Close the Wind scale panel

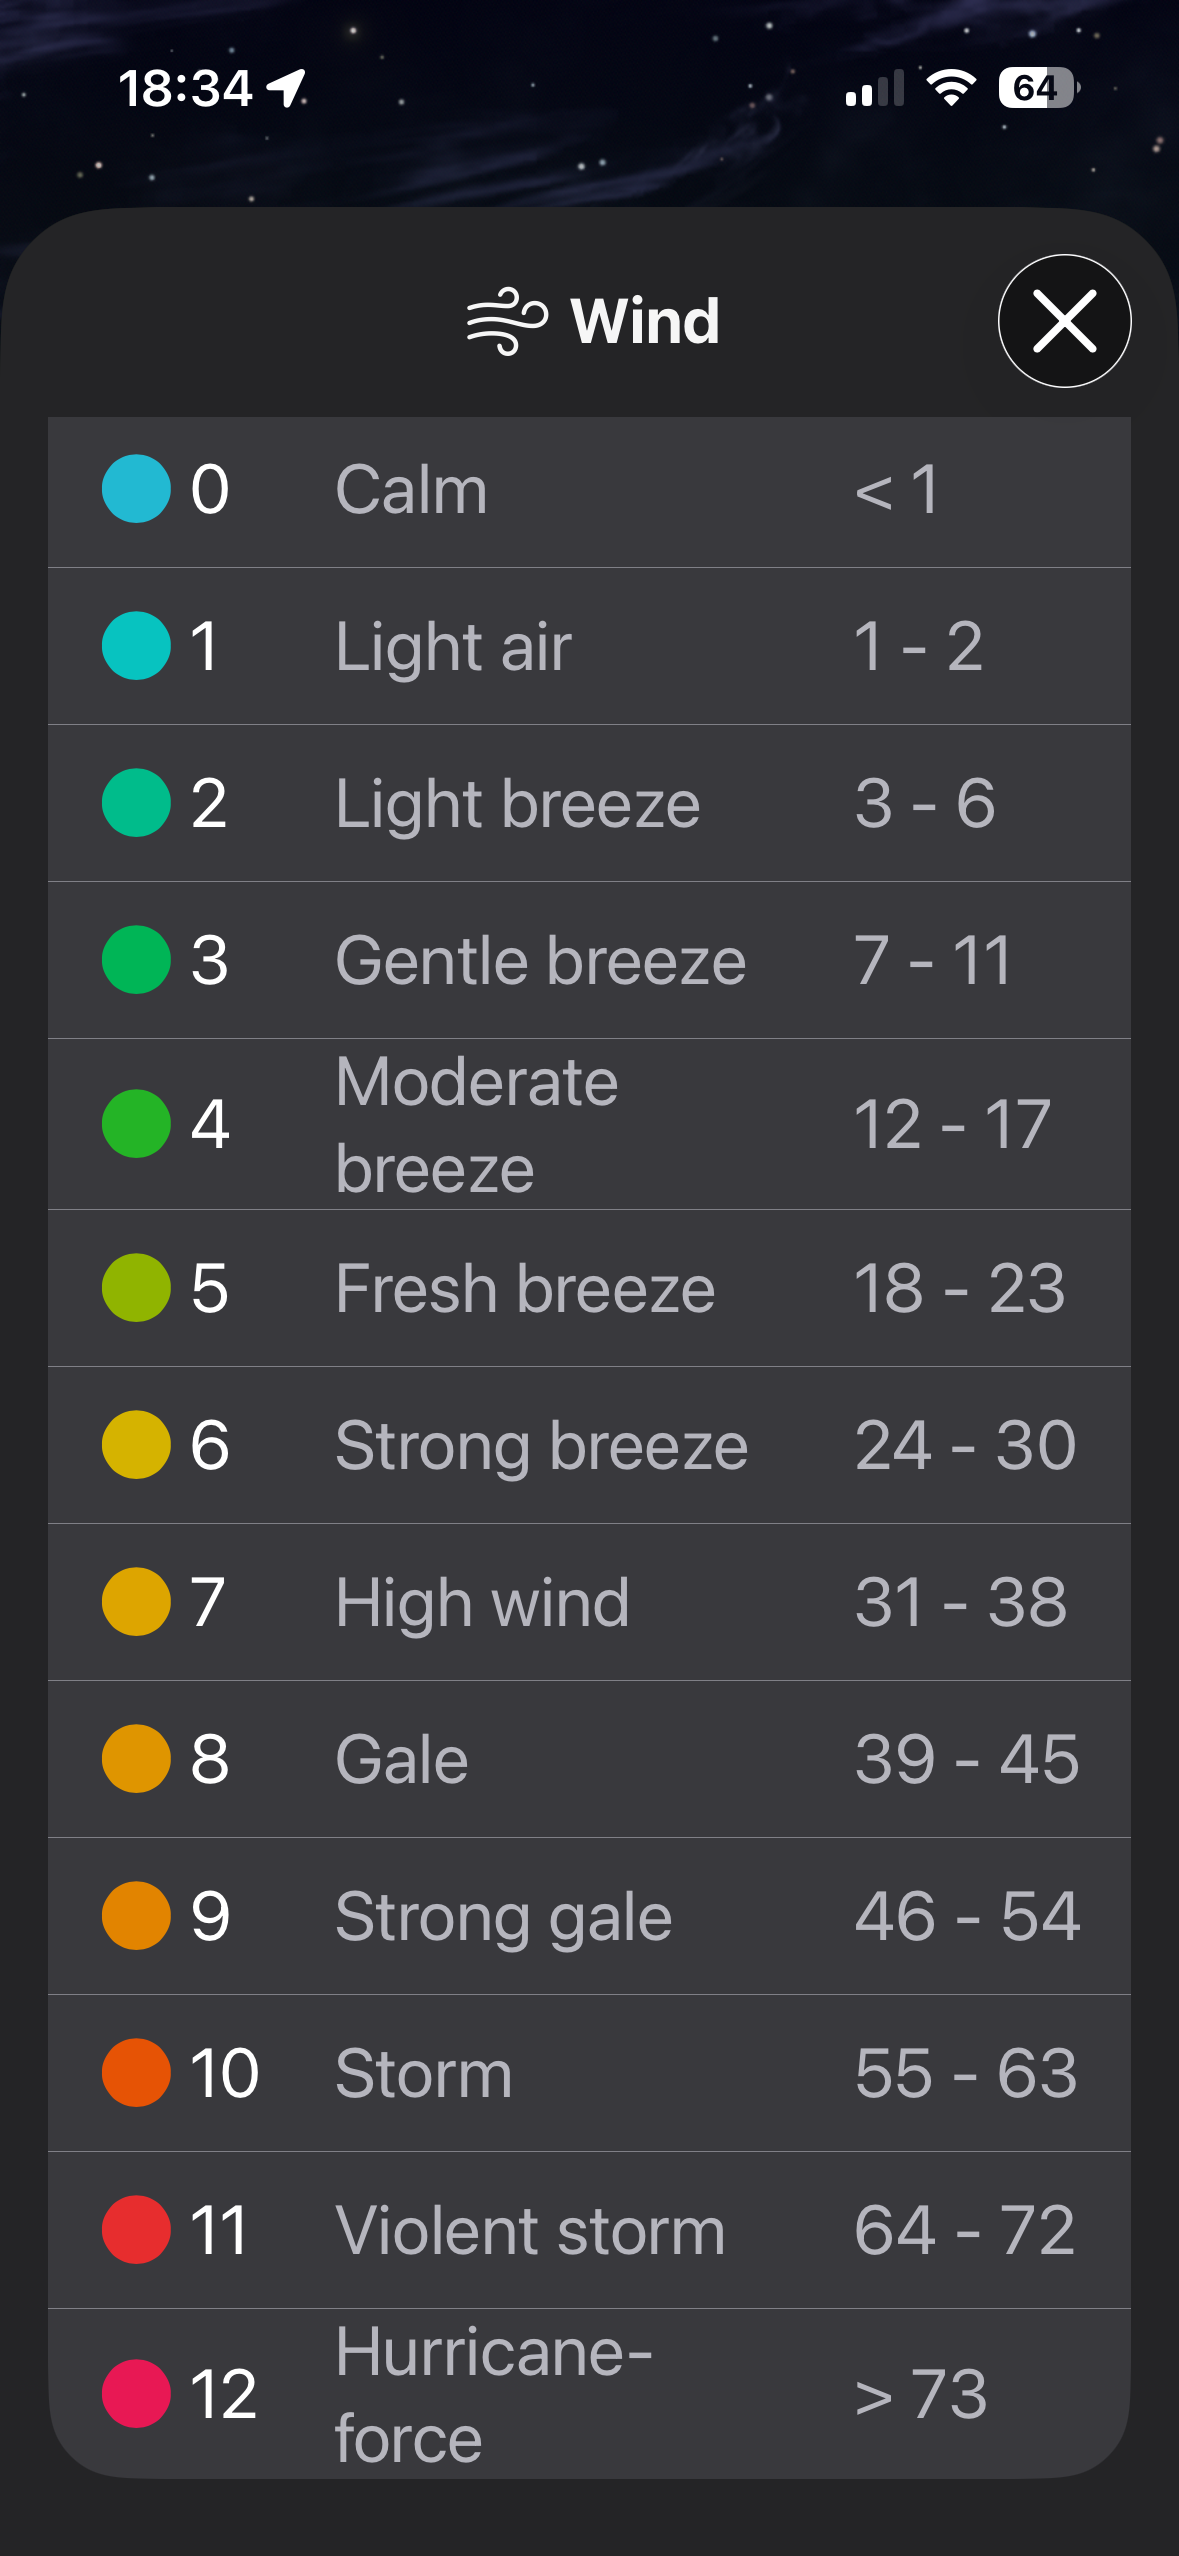pyautogui.click(x=1064, y=321)
